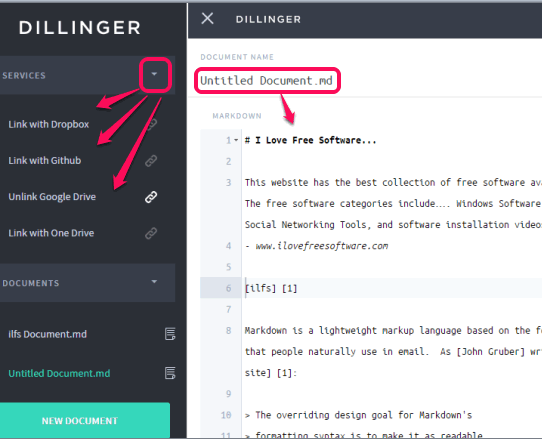Click the line starting 'Markdown is a lightweight markup'
The height and width of the screenshot is (439, 542).
pyautogui.click(x=393, y=330)
